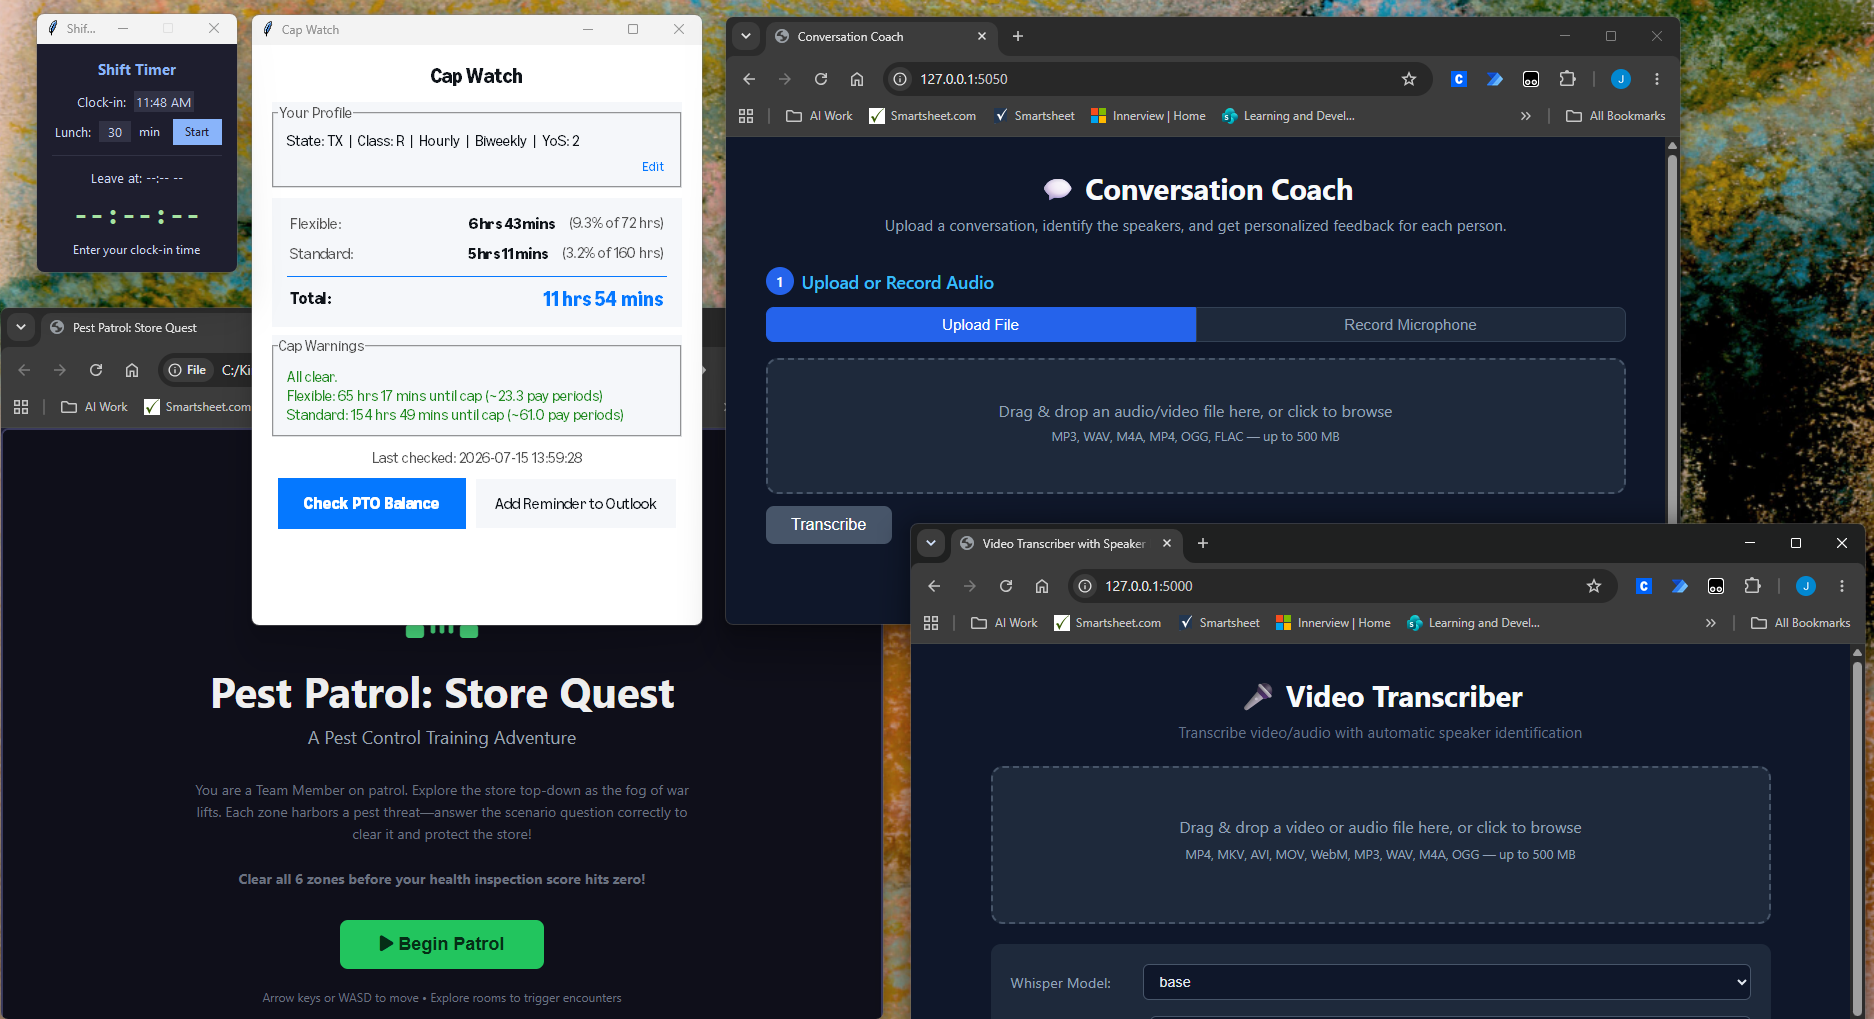Bookmark the Video Transcriber page with the star icon

coord(1594,586)
